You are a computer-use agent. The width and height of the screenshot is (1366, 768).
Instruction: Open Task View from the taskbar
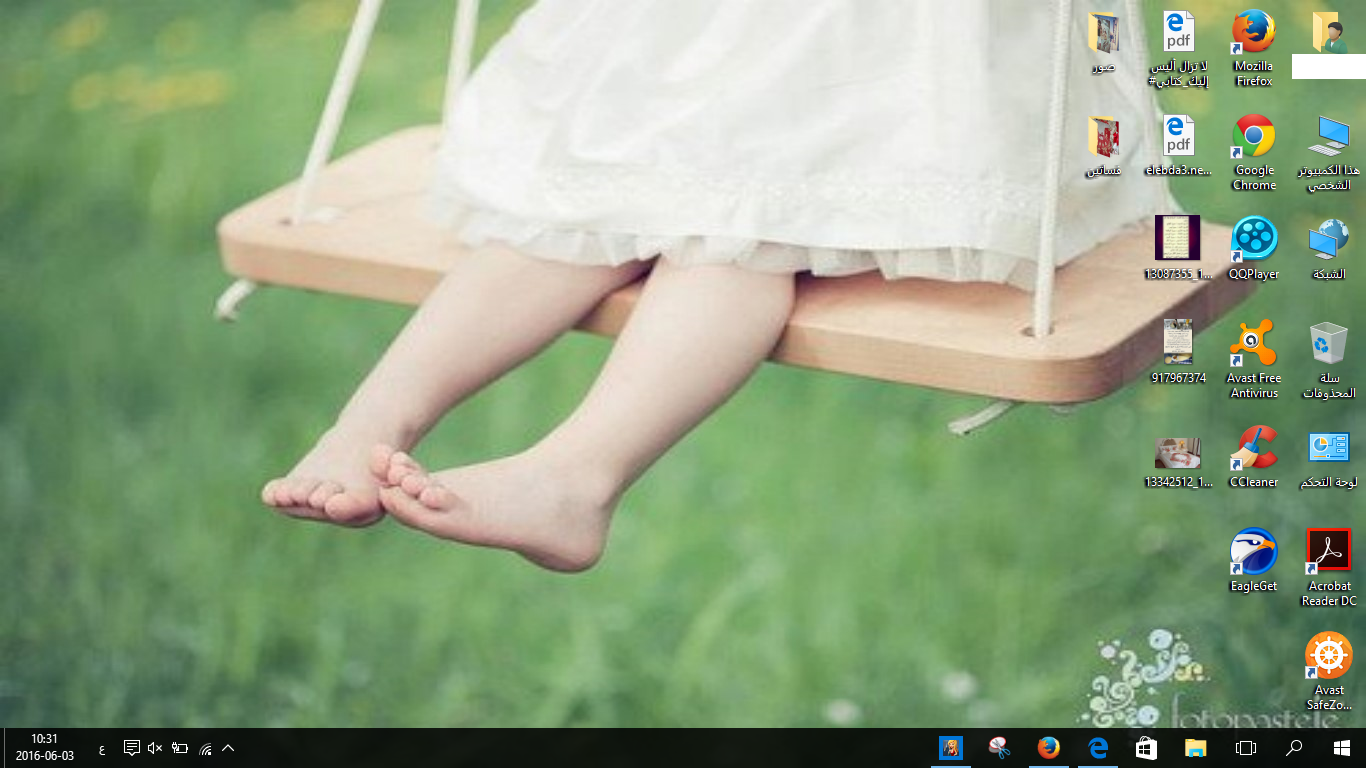click(x=1245, y=748)
